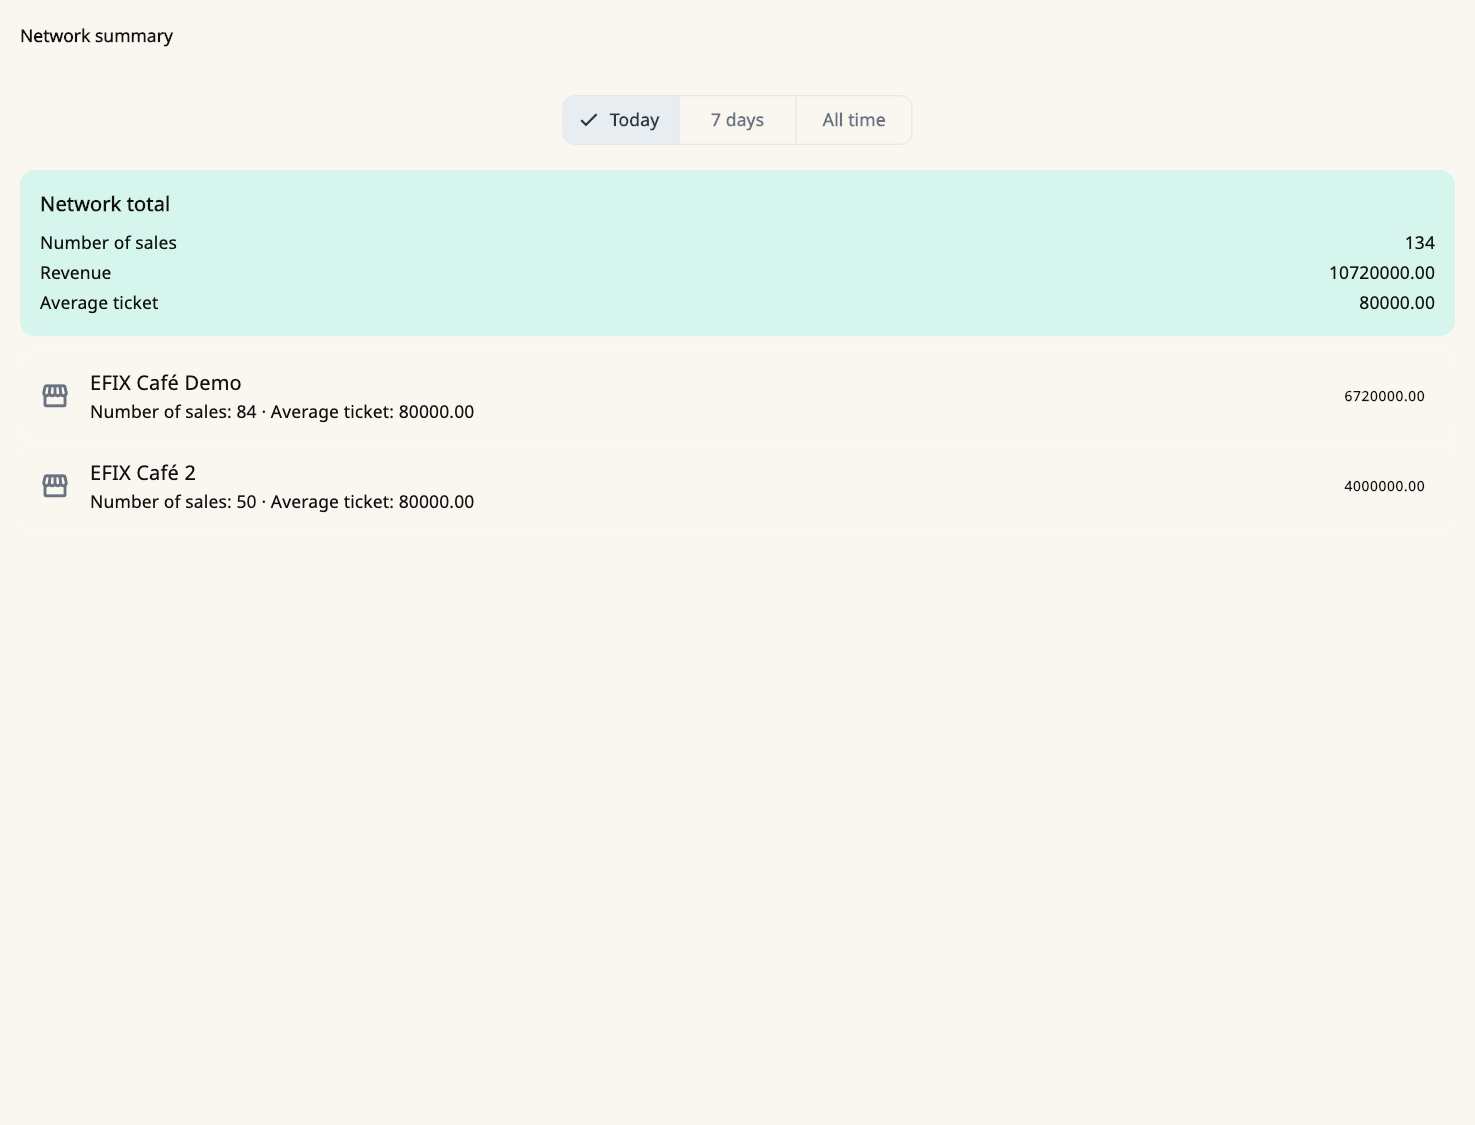Click the store icon beside EFIX Café Demo

[55, 396]
